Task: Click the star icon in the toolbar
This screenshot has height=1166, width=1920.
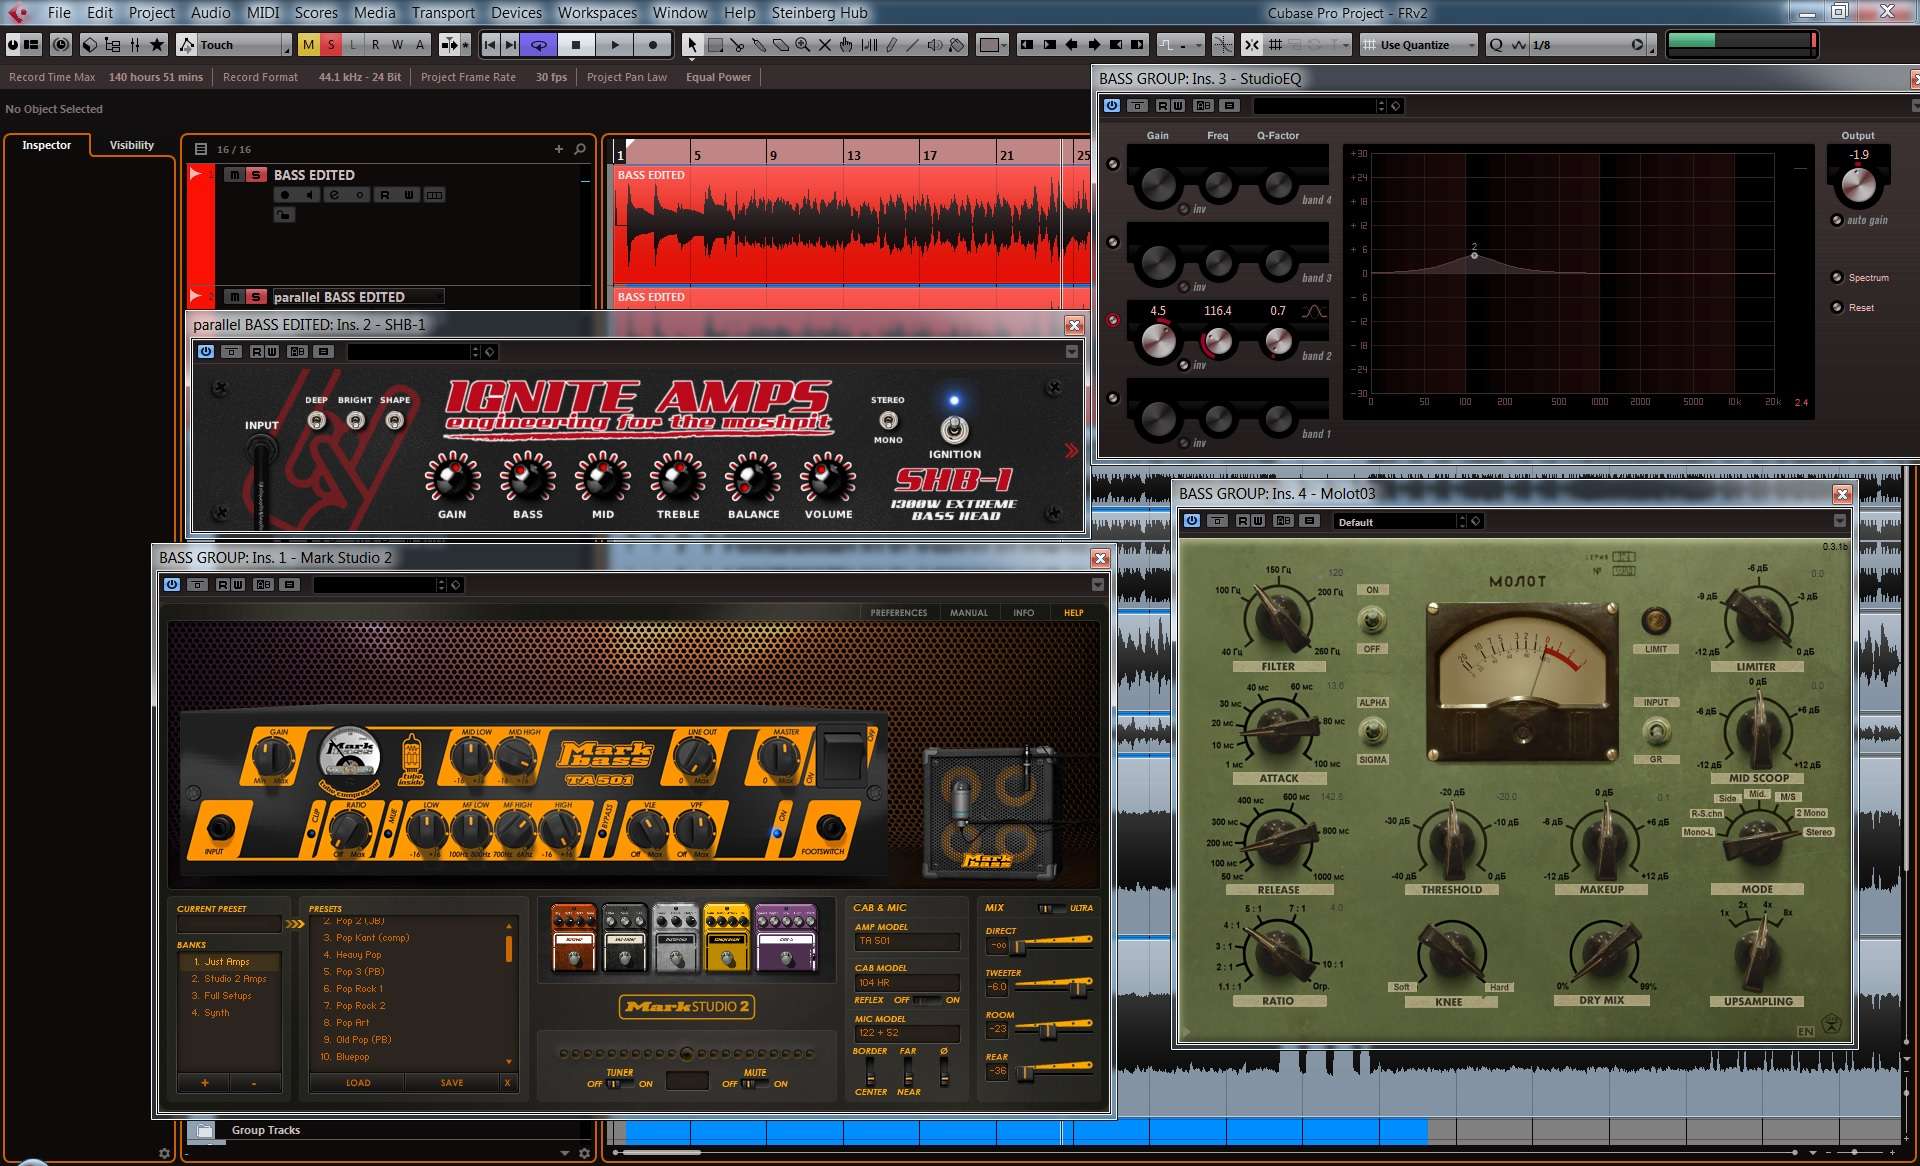Action: 157,45
